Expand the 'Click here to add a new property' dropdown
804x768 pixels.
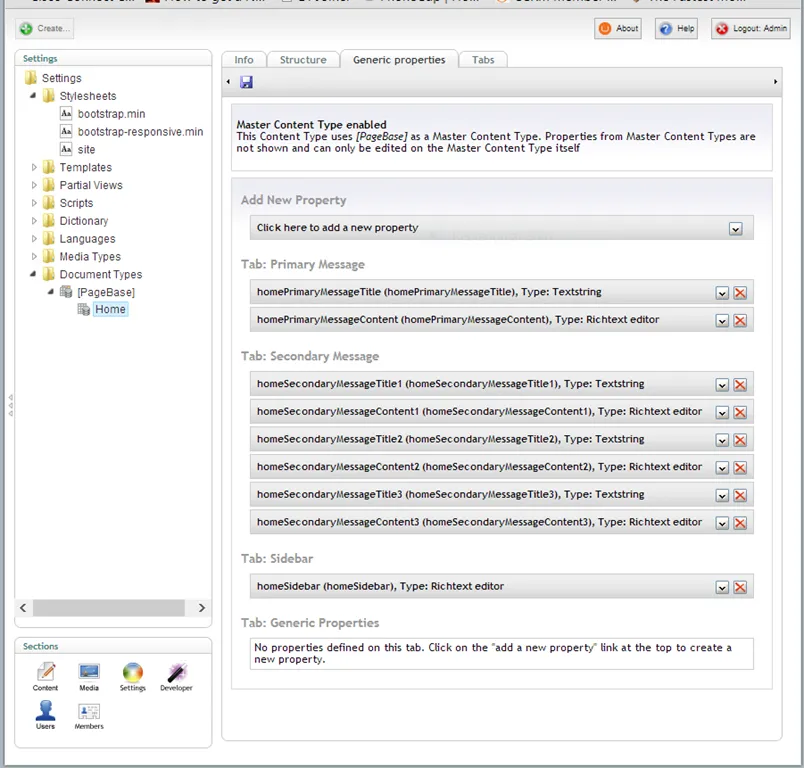click(x=735, y=228)
